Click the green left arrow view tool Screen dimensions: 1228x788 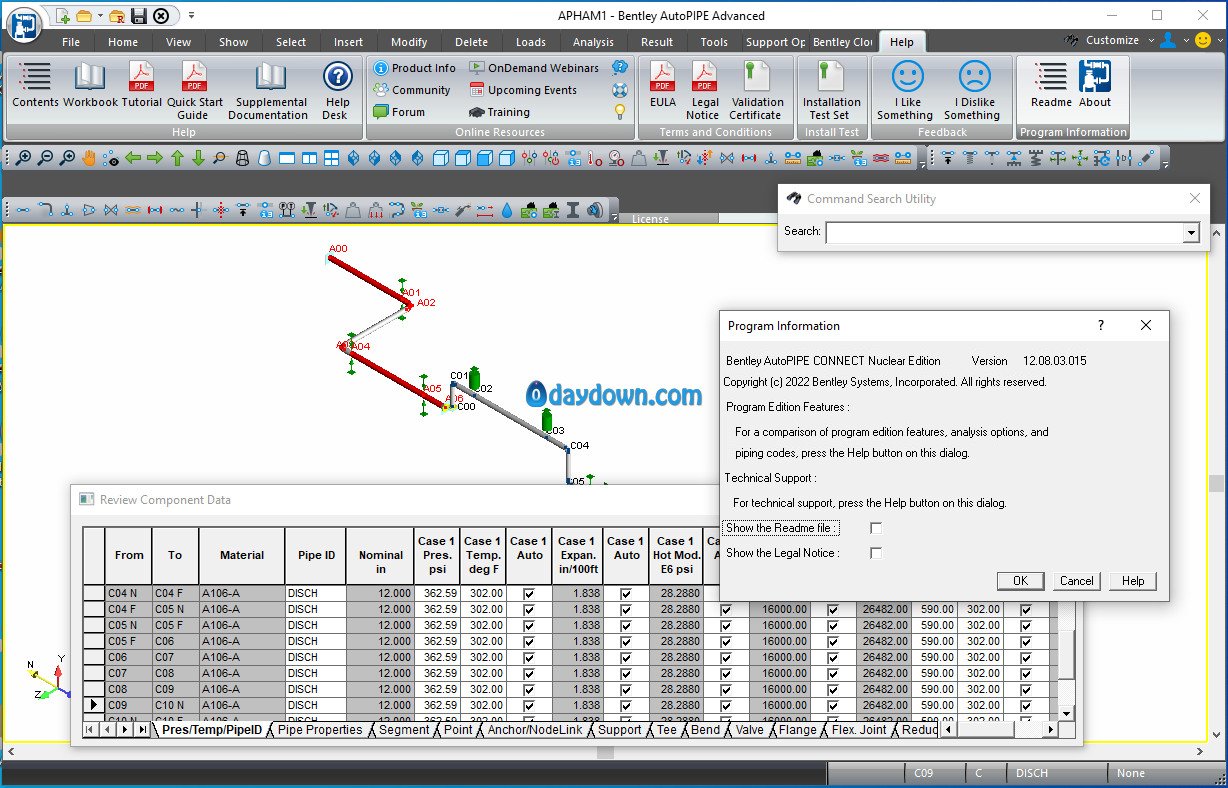click(x=133, y=158)
